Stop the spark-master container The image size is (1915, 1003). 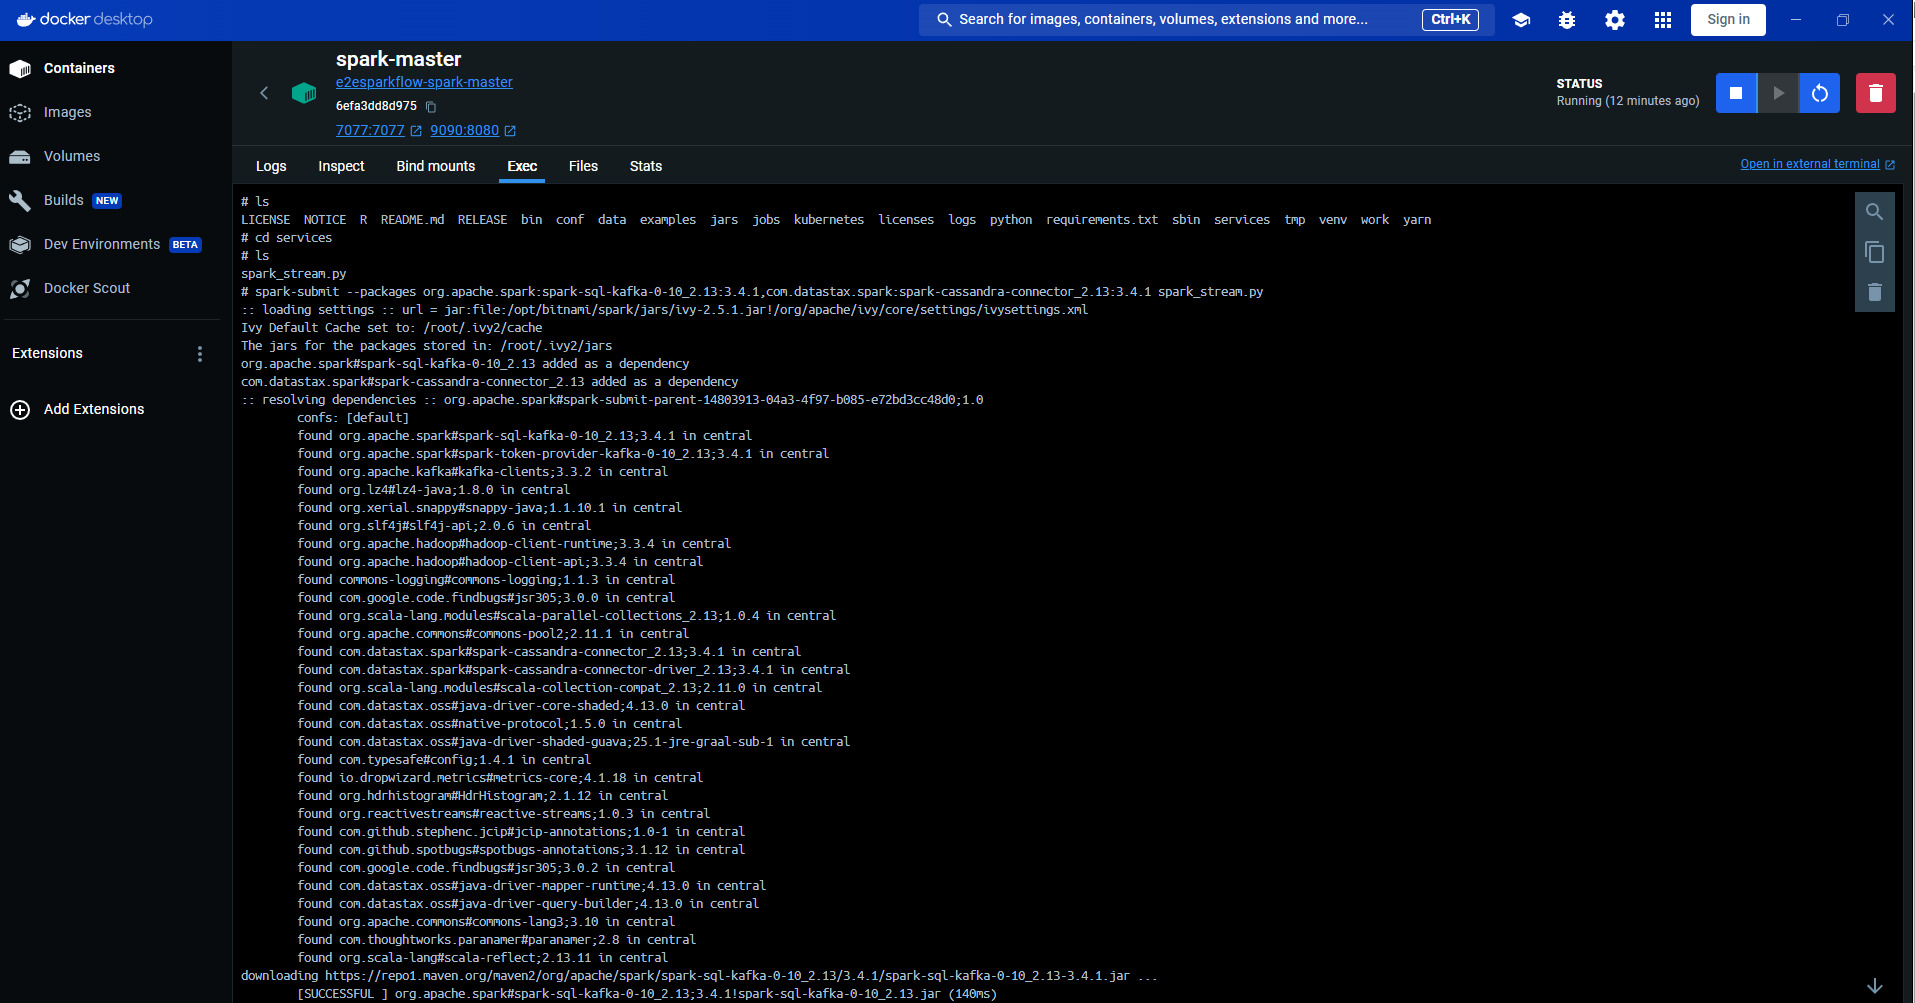point(1736,93)
